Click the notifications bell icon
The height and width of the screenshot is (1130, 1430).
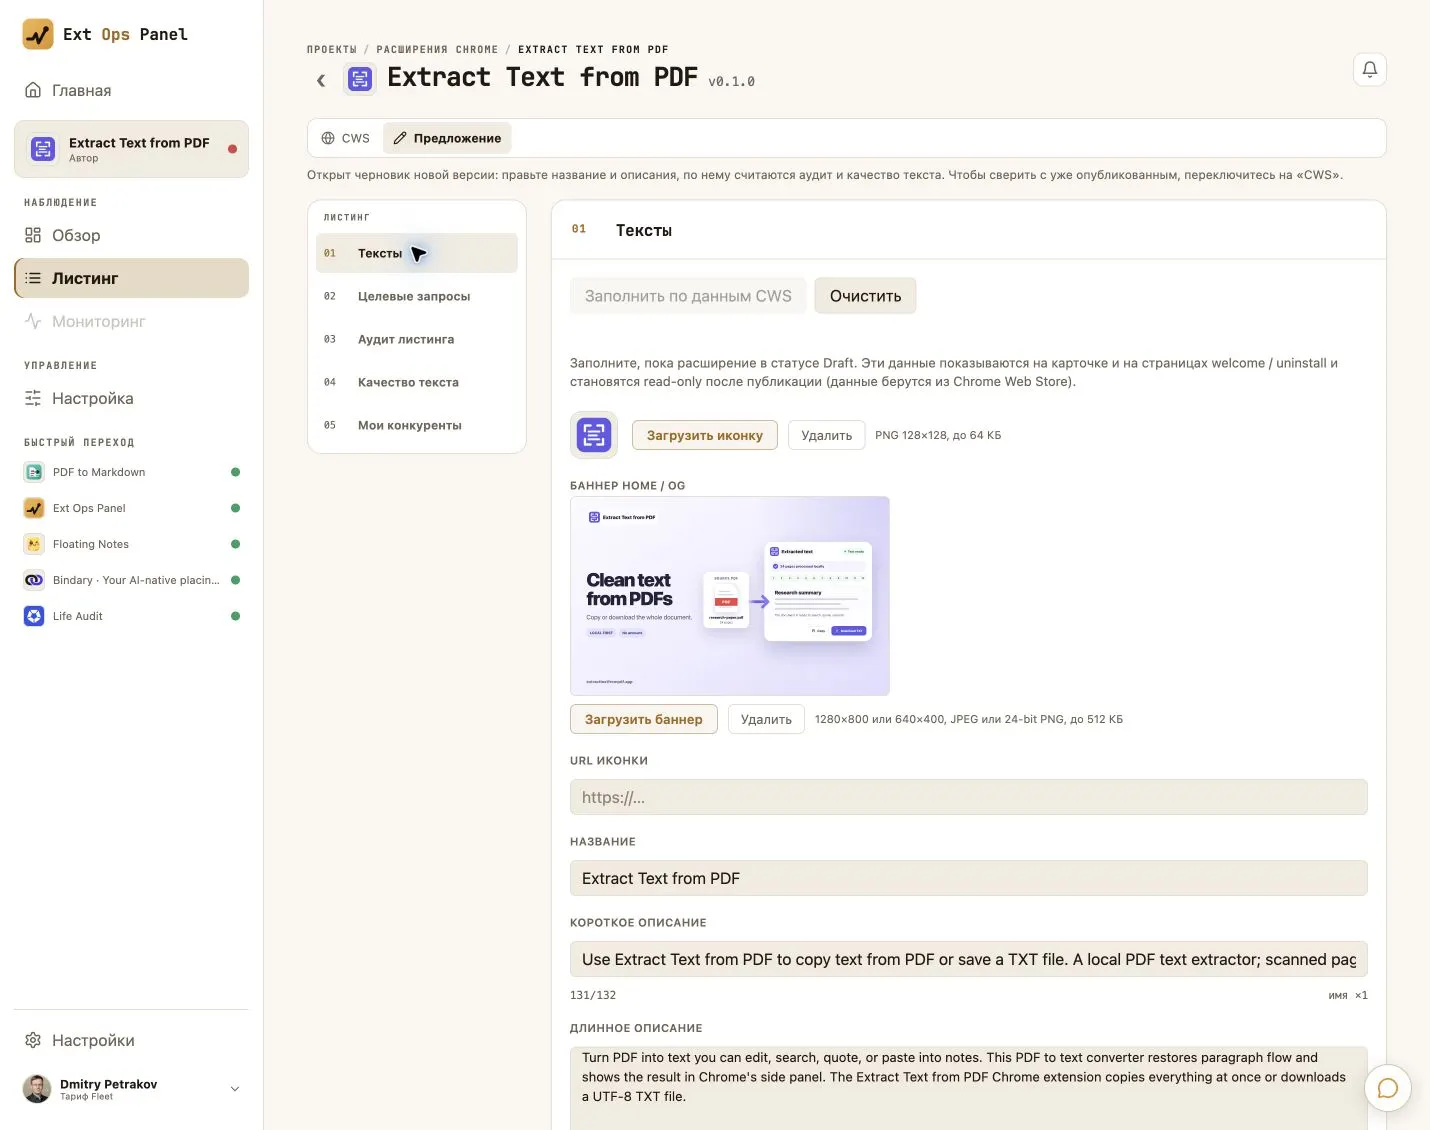[1369, 69]
